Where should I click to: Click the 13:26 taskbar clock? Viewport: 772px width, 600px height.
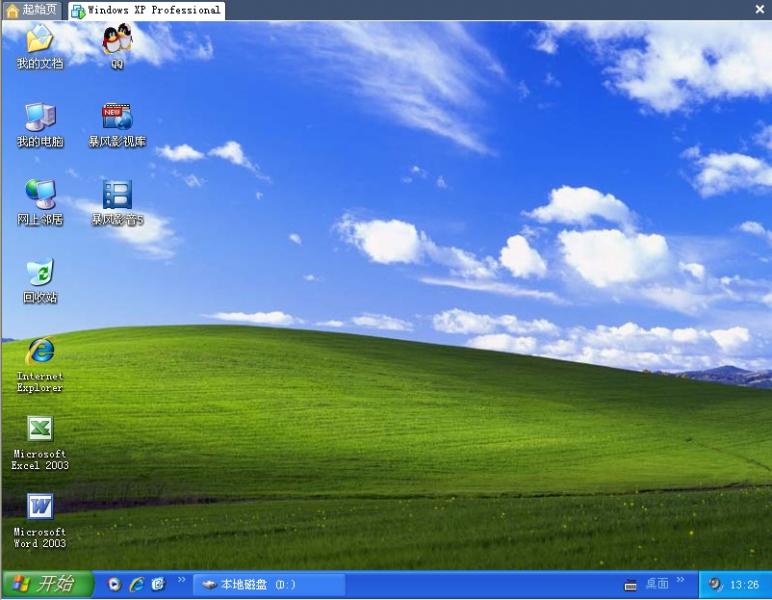point(745,584)
